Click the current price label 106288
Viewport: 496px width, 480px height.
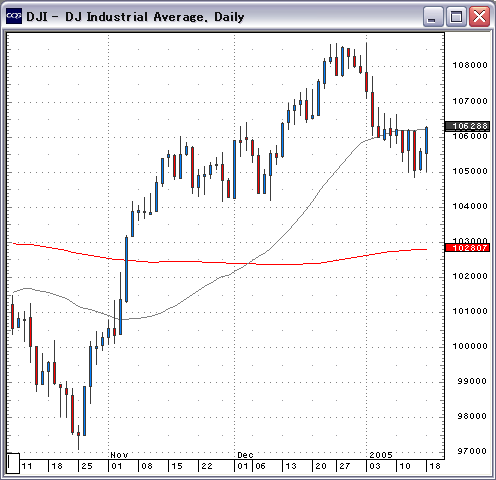[467, 126]
